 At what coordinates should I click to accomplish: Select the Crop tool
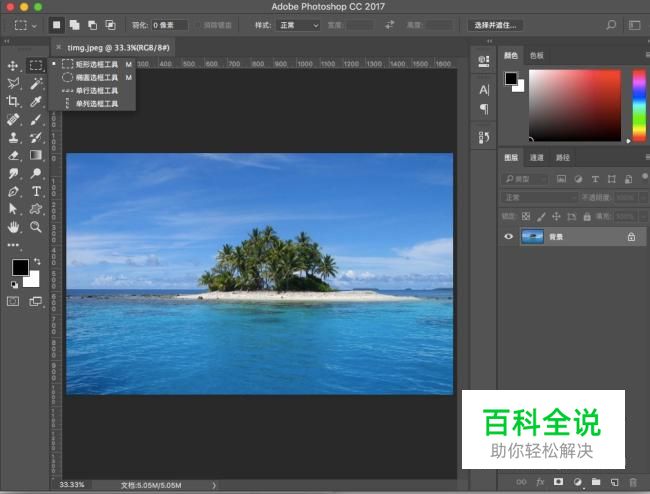(13, 101)
